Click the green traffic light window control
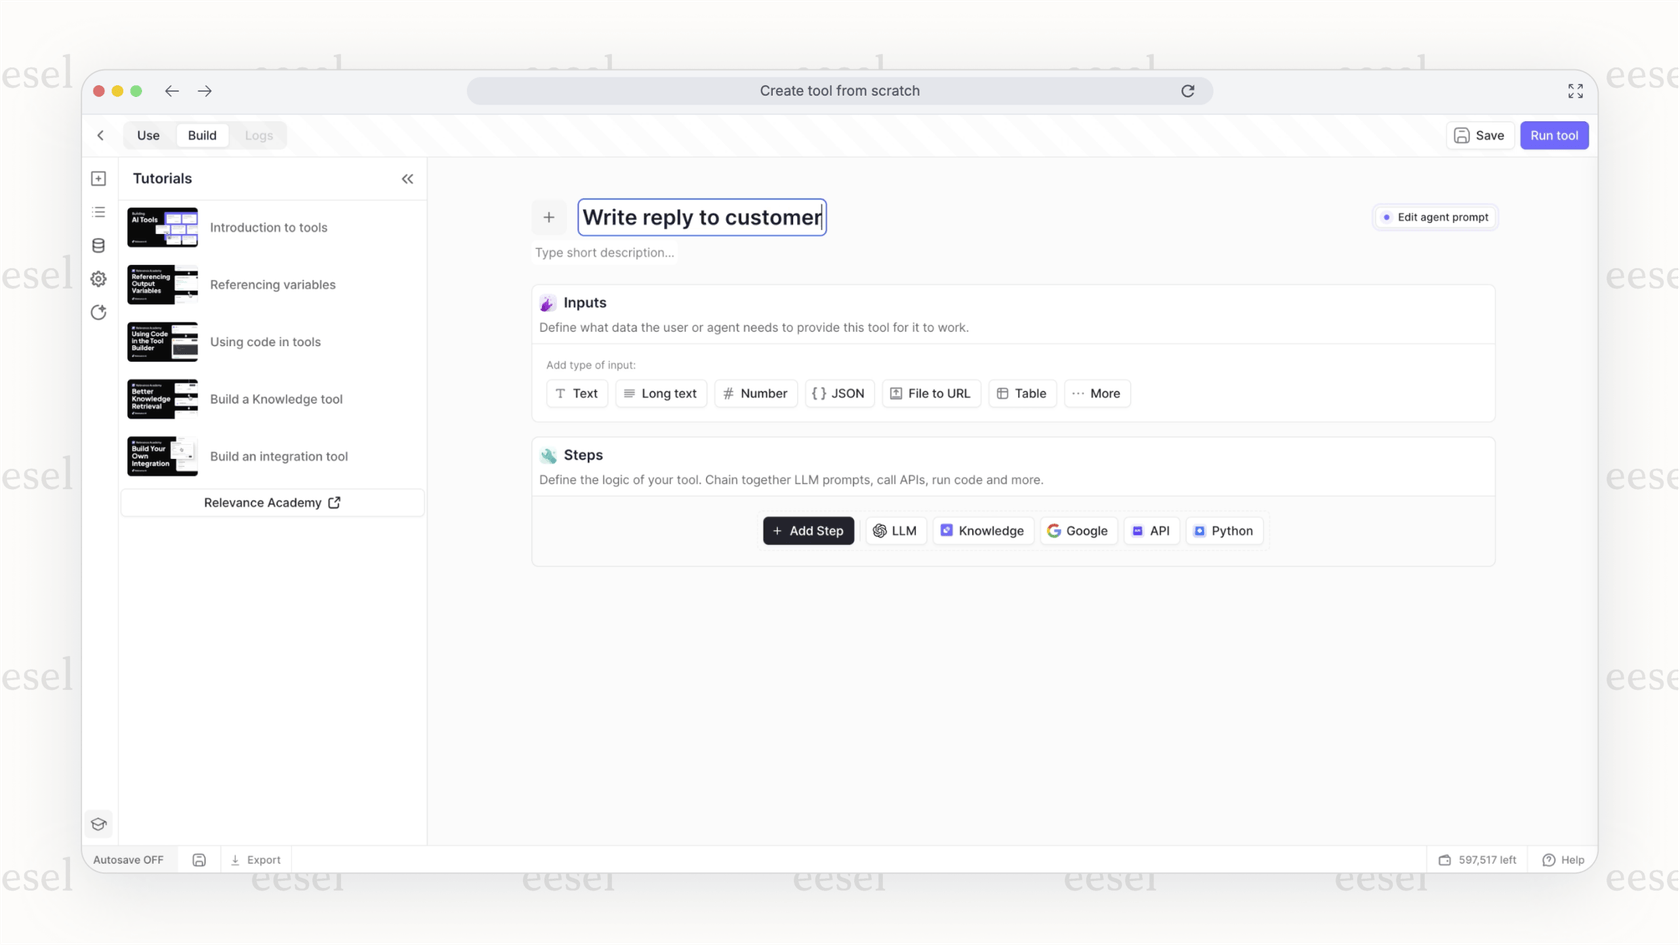Image resolution: width=1680 pixels, height=945 pixels. (136, 90)
